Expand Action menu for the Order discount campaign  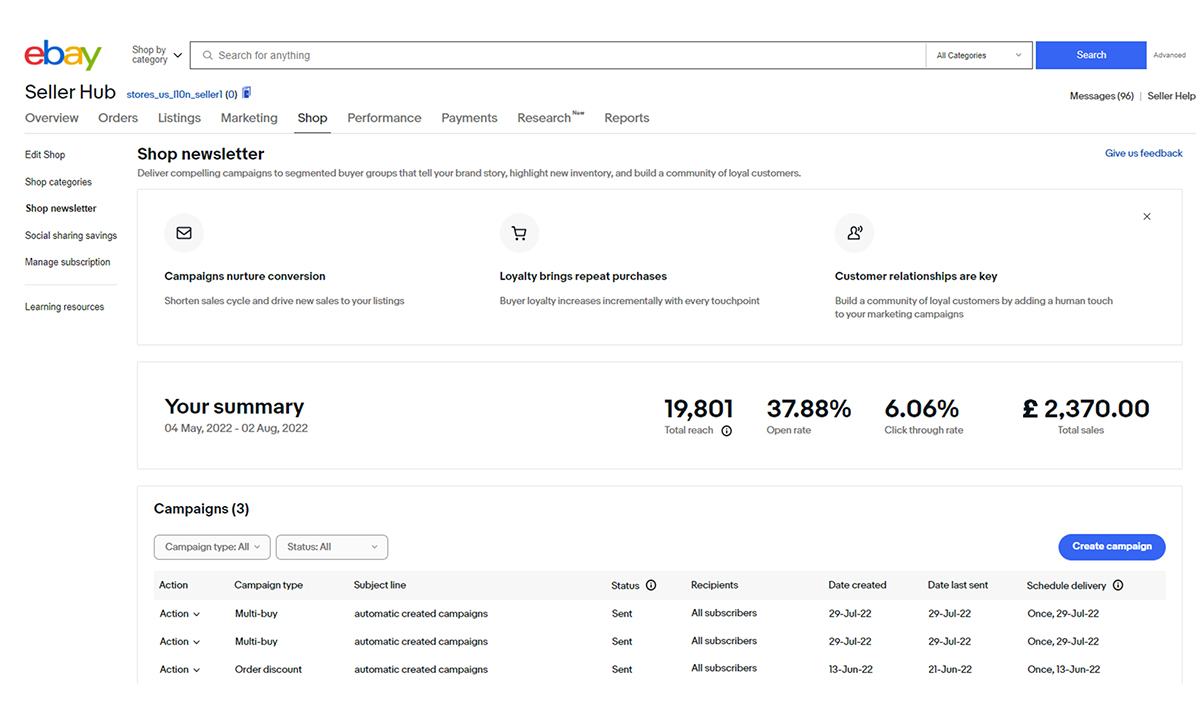179,669
